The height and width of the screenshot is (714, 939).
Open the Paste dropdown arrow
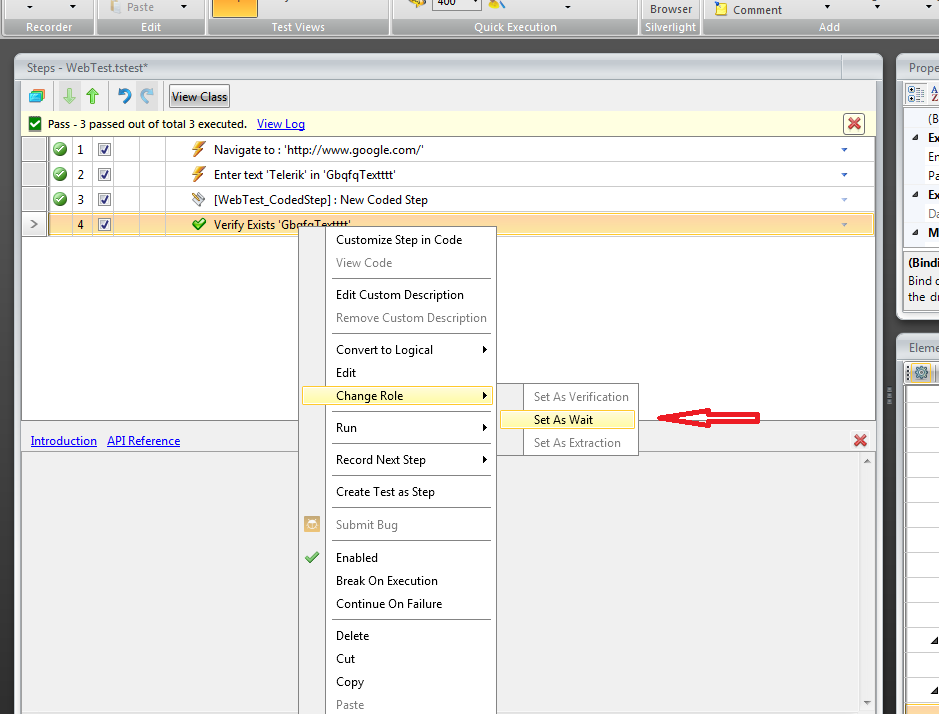click(183, 7)
